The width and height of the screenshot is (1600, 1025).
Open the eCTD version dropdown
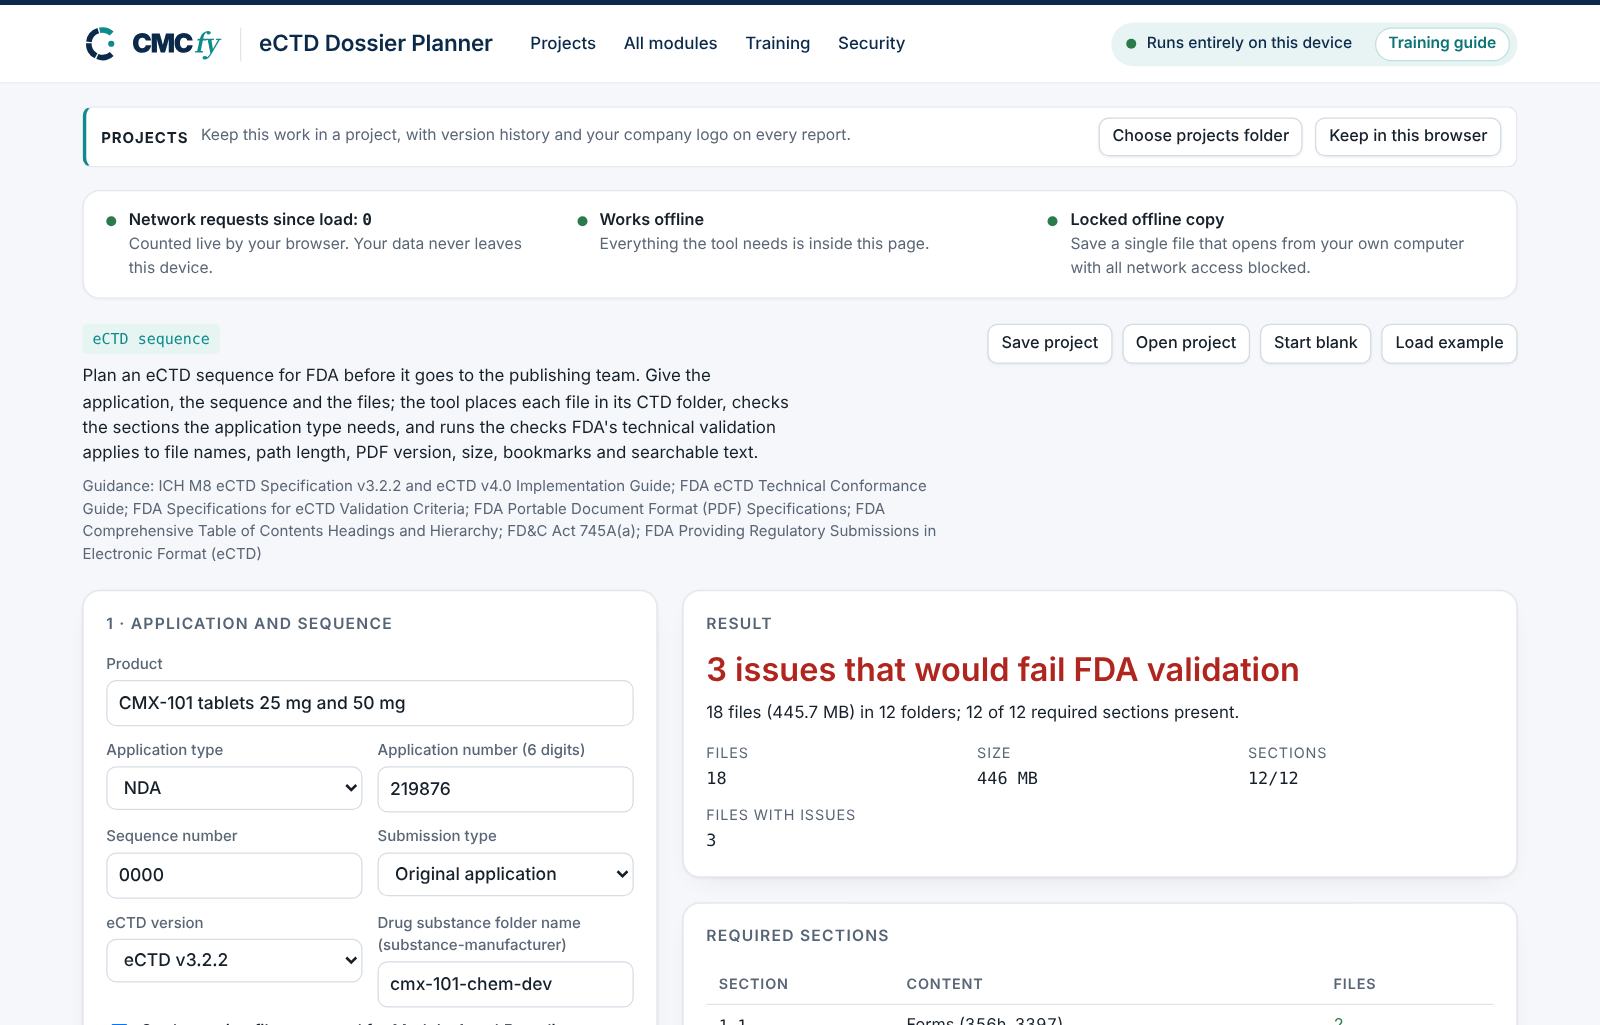point(234,960)
